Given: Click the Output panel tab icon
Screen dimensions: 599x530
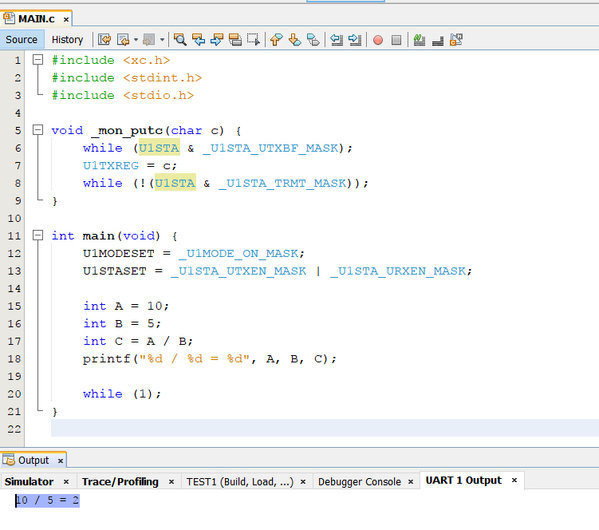Looking at the screenshot, I should pos(8,459).
